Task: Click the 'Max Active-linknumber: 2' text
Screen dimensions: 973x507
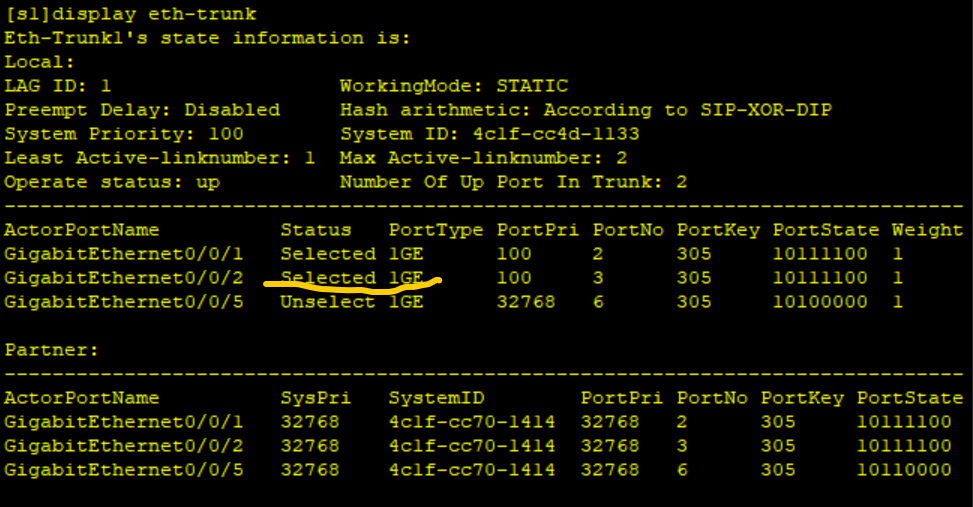Action: click(x=483, y=158)
